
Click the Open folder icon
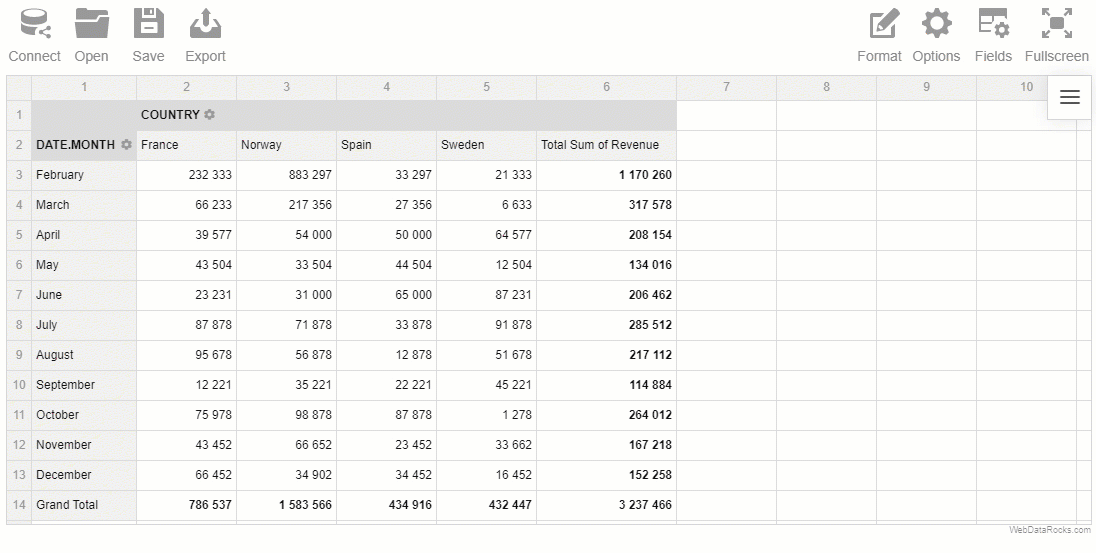[92, 24]
